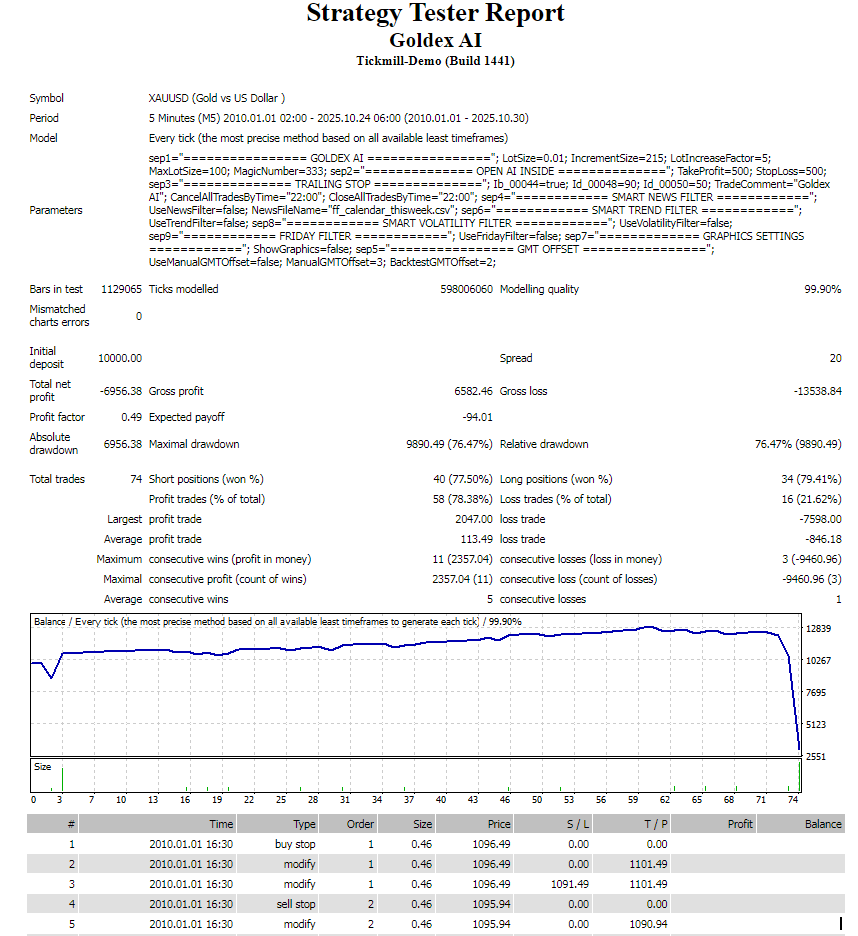Click the XAUUSD symbol value
This screenshot has height=936, width=858.
click(x=217, y=98)
